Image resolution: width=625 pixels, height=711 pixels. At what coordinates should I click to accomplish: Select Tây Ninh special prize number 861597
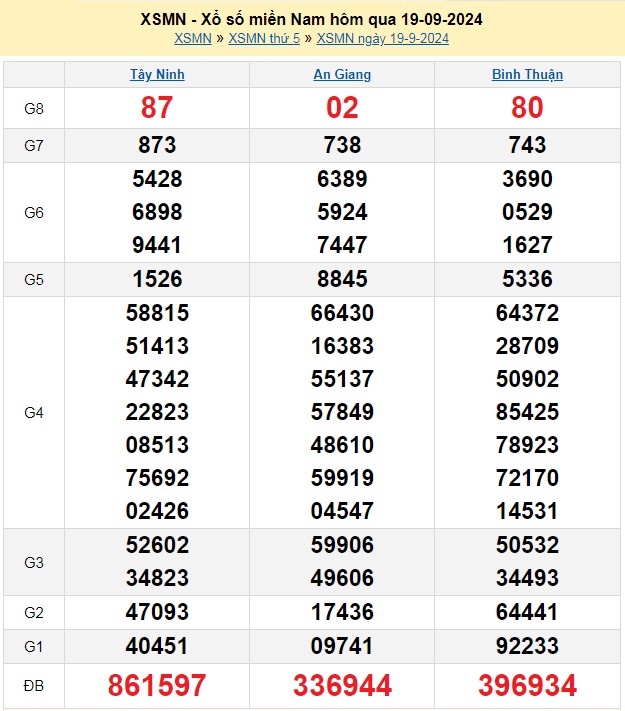(x=157, y=685)
